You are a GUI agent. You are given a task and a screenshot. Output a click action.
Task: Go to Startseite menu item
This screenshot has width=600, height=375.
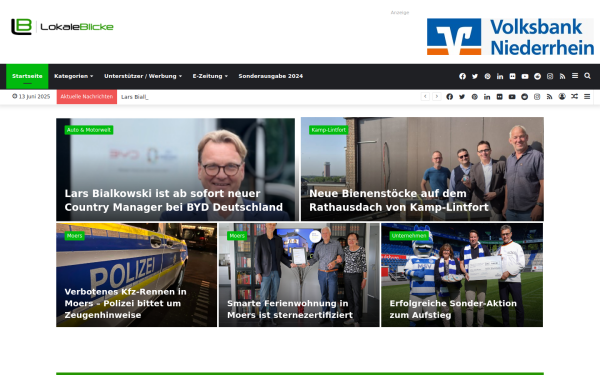27,76
